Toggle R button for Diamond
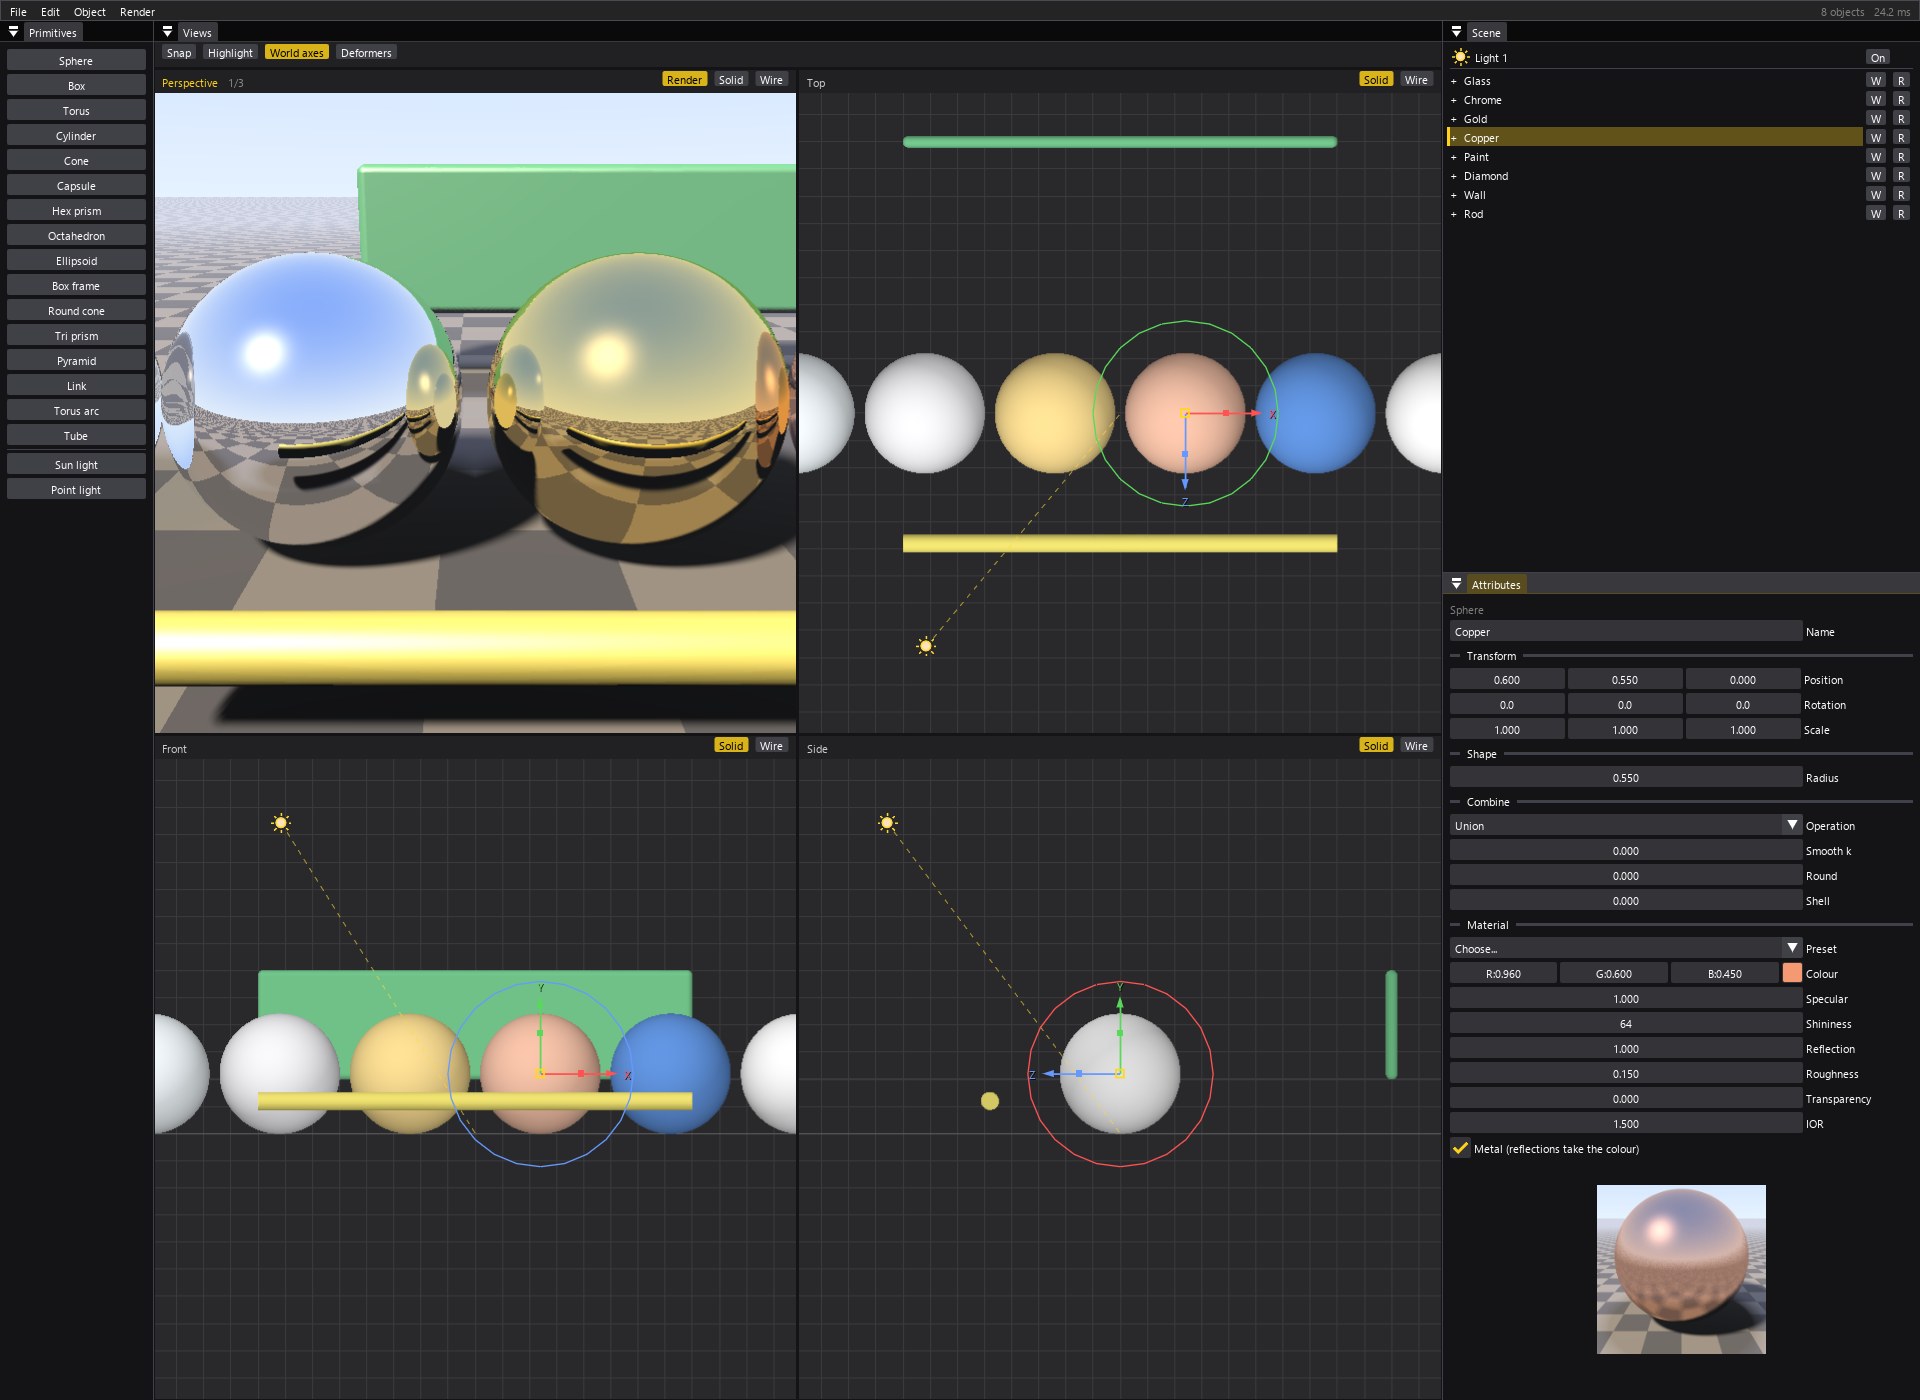The width and height of the screenshot is (1920, 1400). point(1901,176)
